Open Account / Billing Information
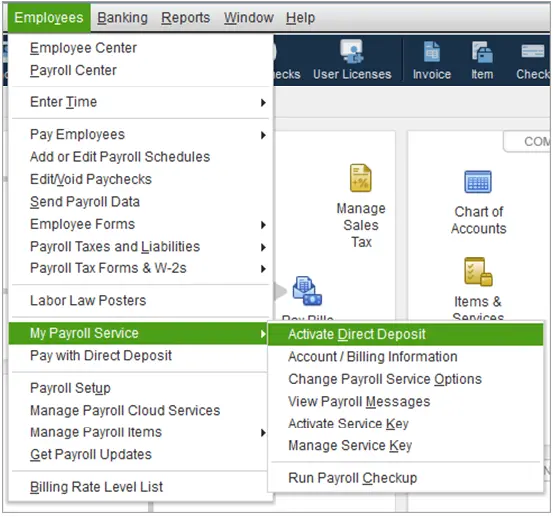The width and height of the screenshot is (553, 517). tap(406, 357)
